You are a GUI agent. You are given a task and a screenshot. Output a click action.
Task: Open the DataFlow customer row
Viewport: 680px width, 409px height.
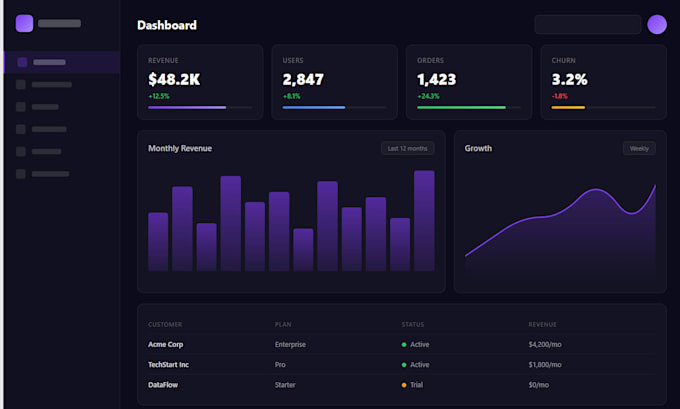pos(402,385)
